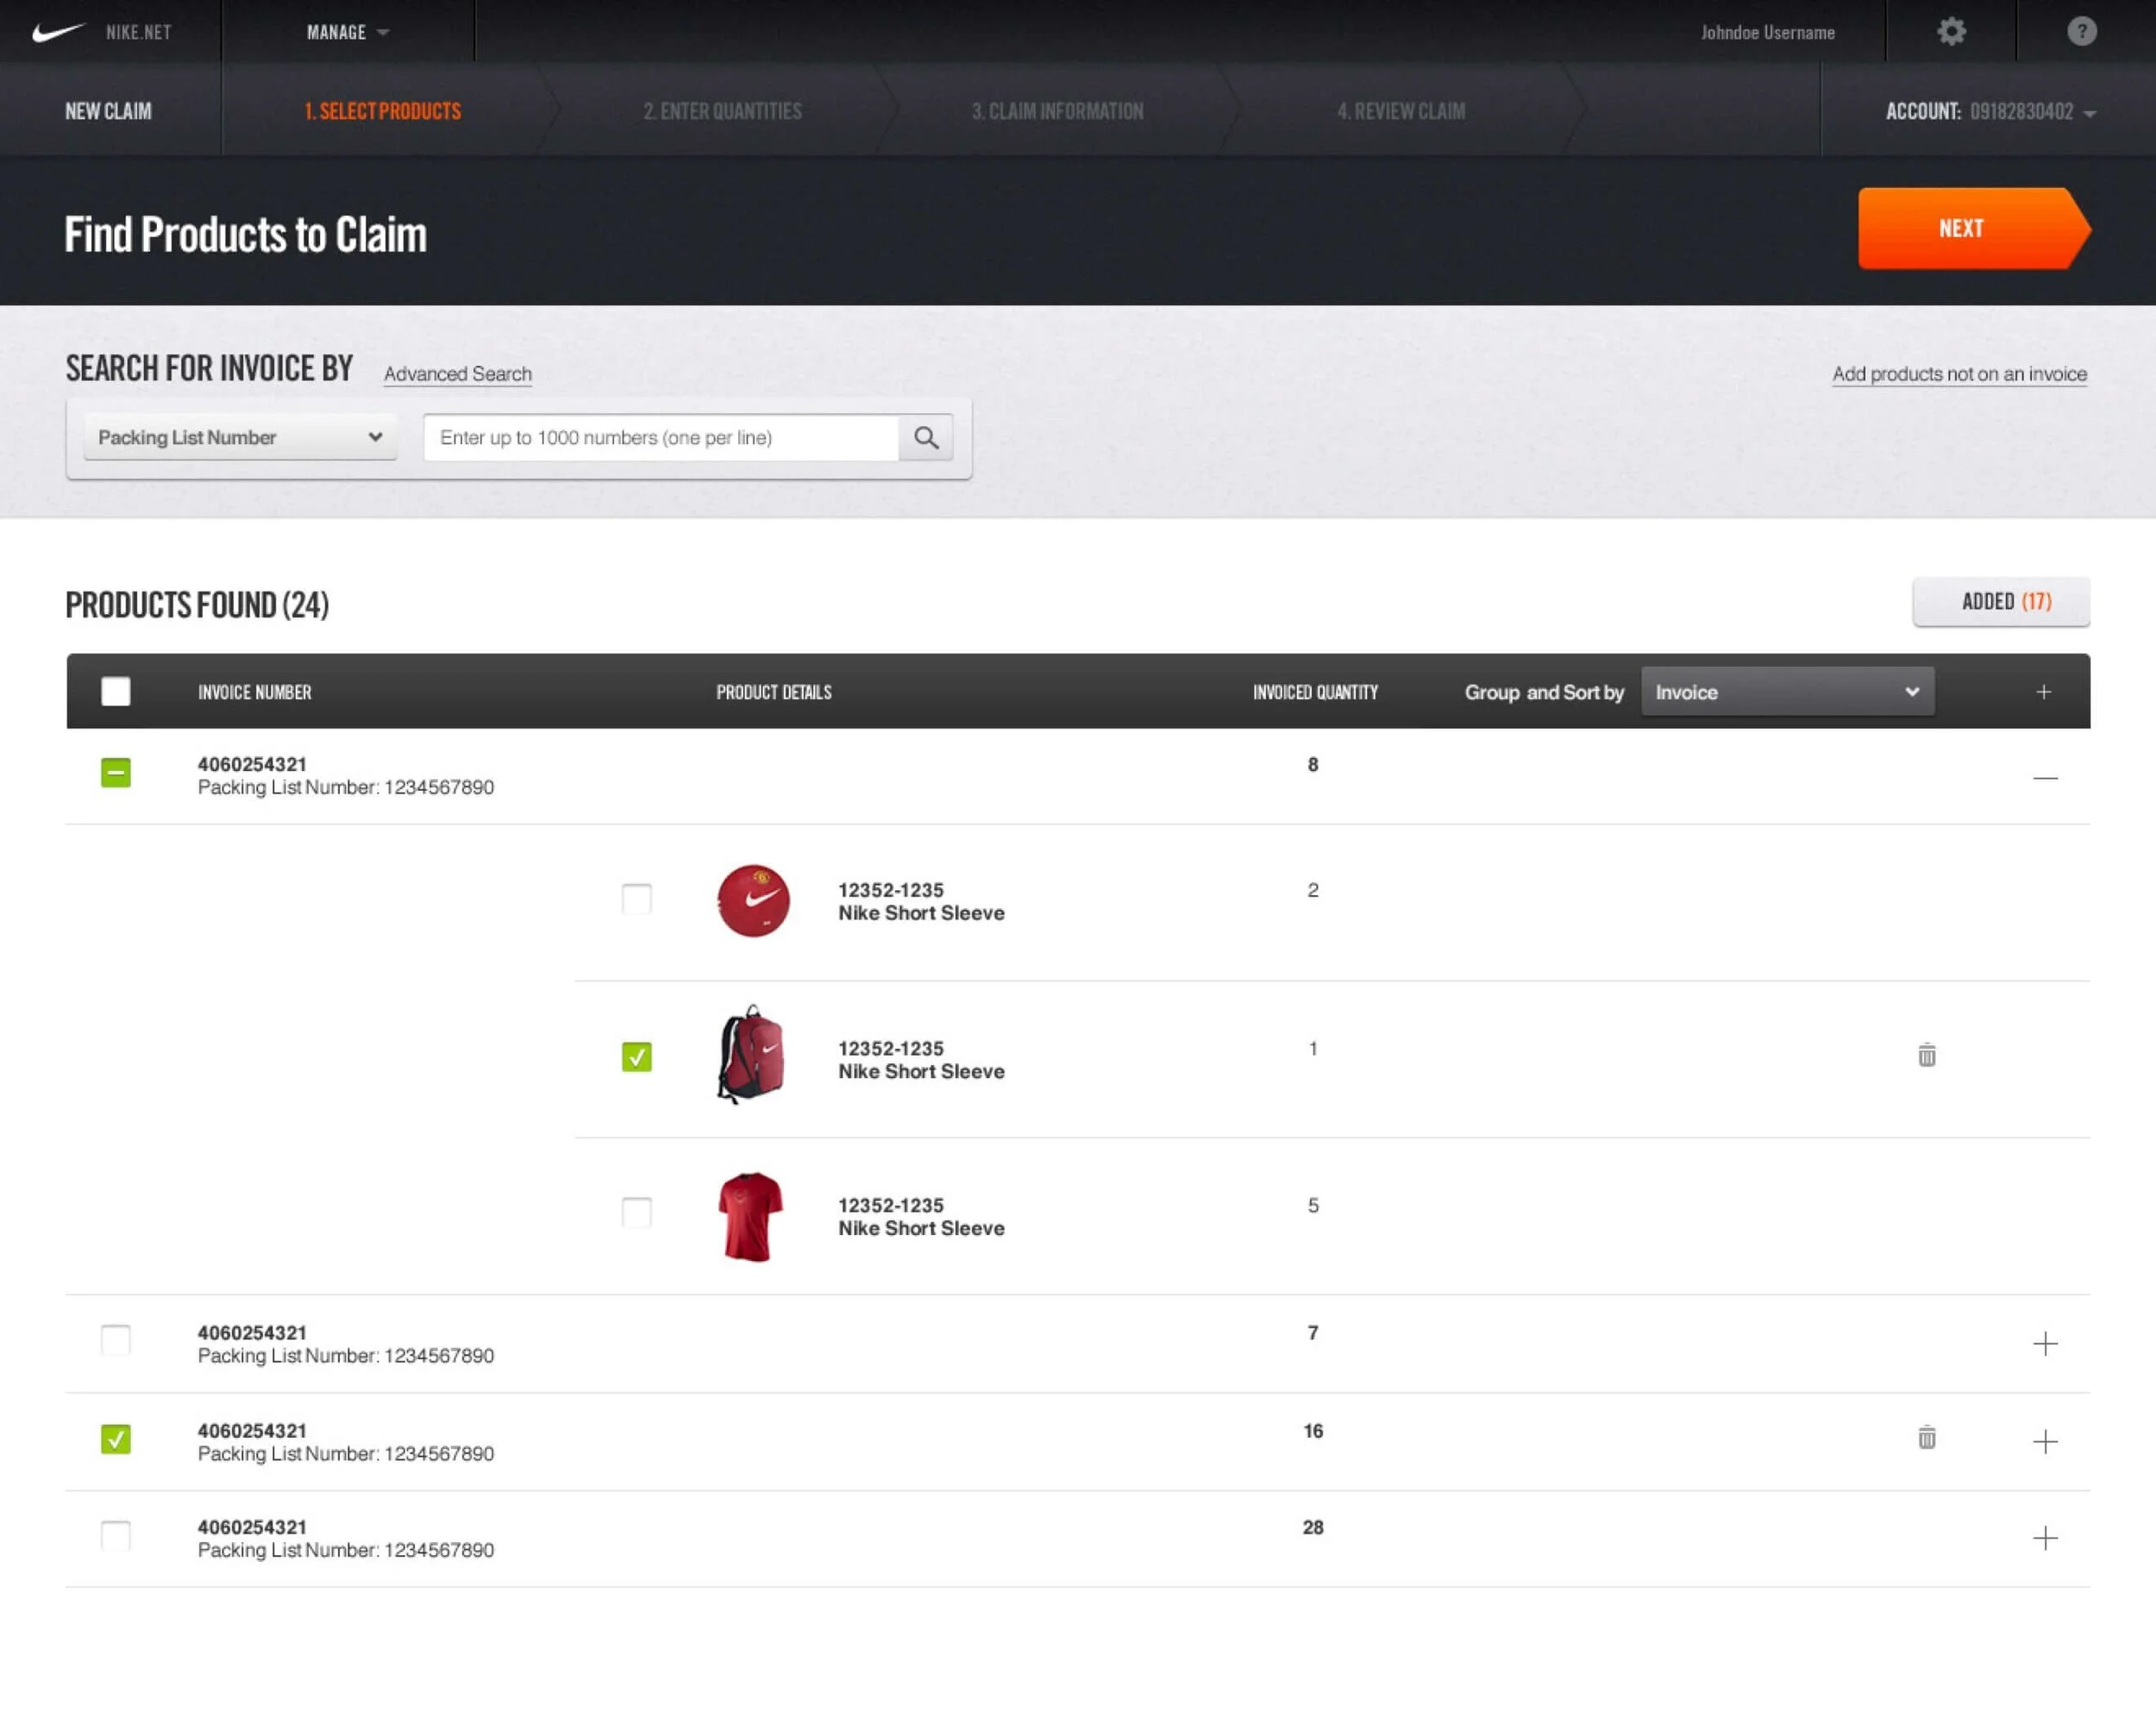Image resolution: width=2156 pixels, height=1725 pixels.
Task: Uncheck the backpack product checkbox
Action: (x=636, y=1056)
